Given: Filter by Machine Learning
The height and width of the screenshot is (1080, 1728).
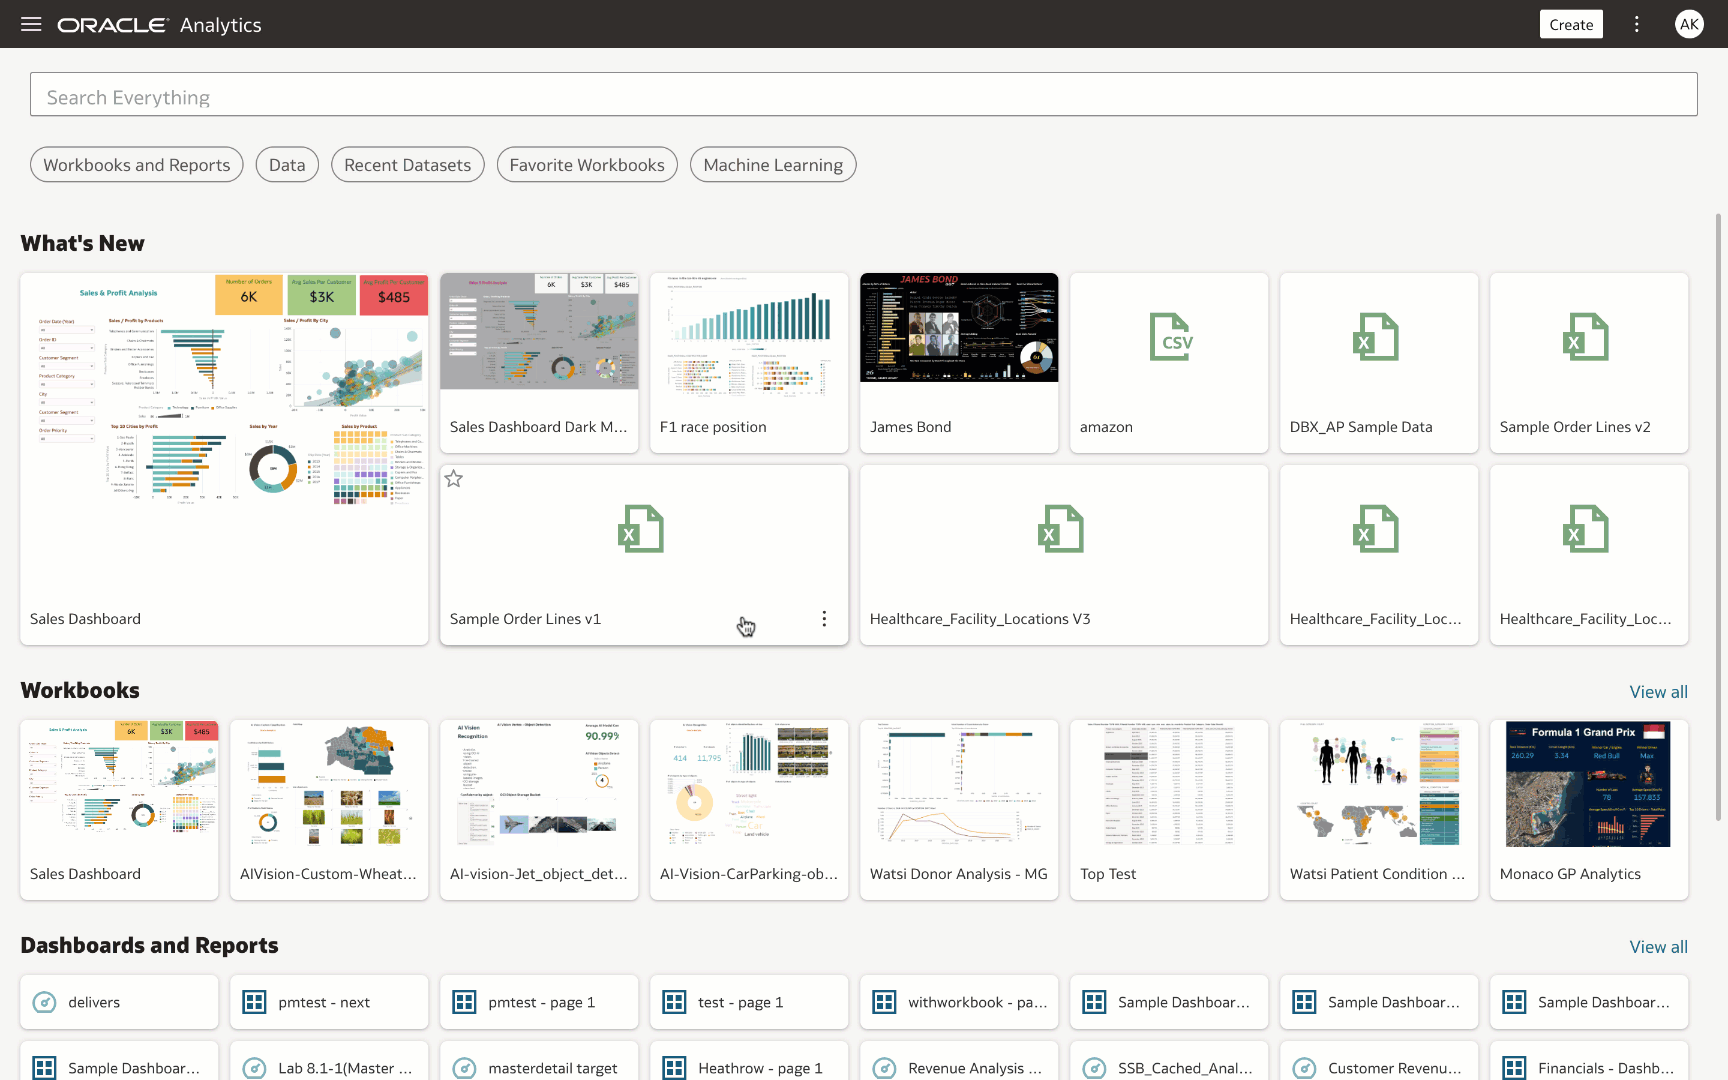Looking at the screenshot, I should (x=773, y=165).
